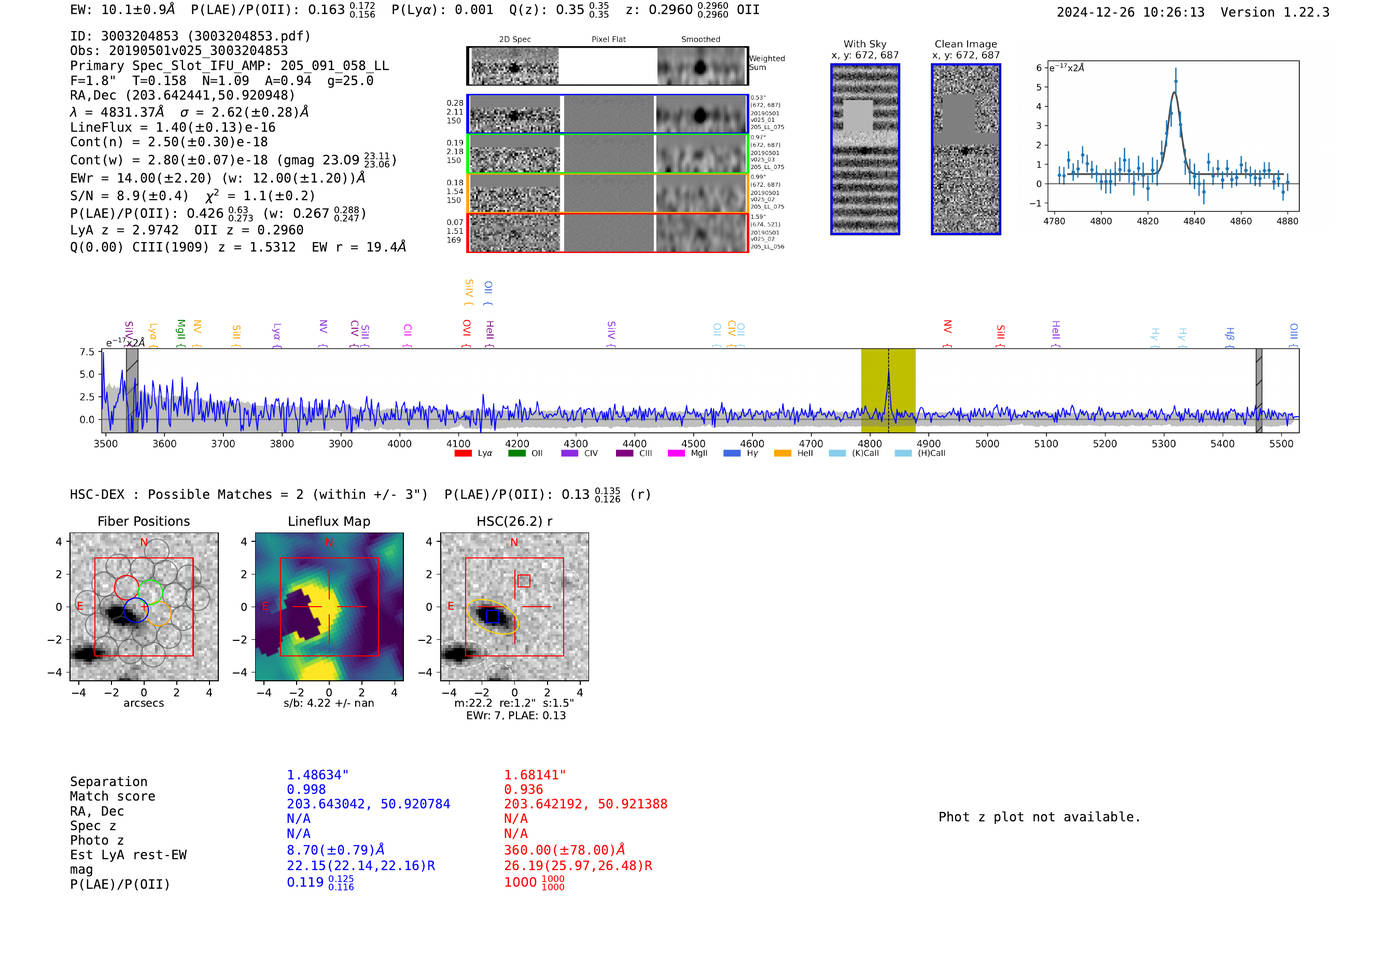Screen dimensions: 1400x953
Task: Select the orange-bordered fiber spectrum row
Action: pyautogui.click(x=607, y=193)
